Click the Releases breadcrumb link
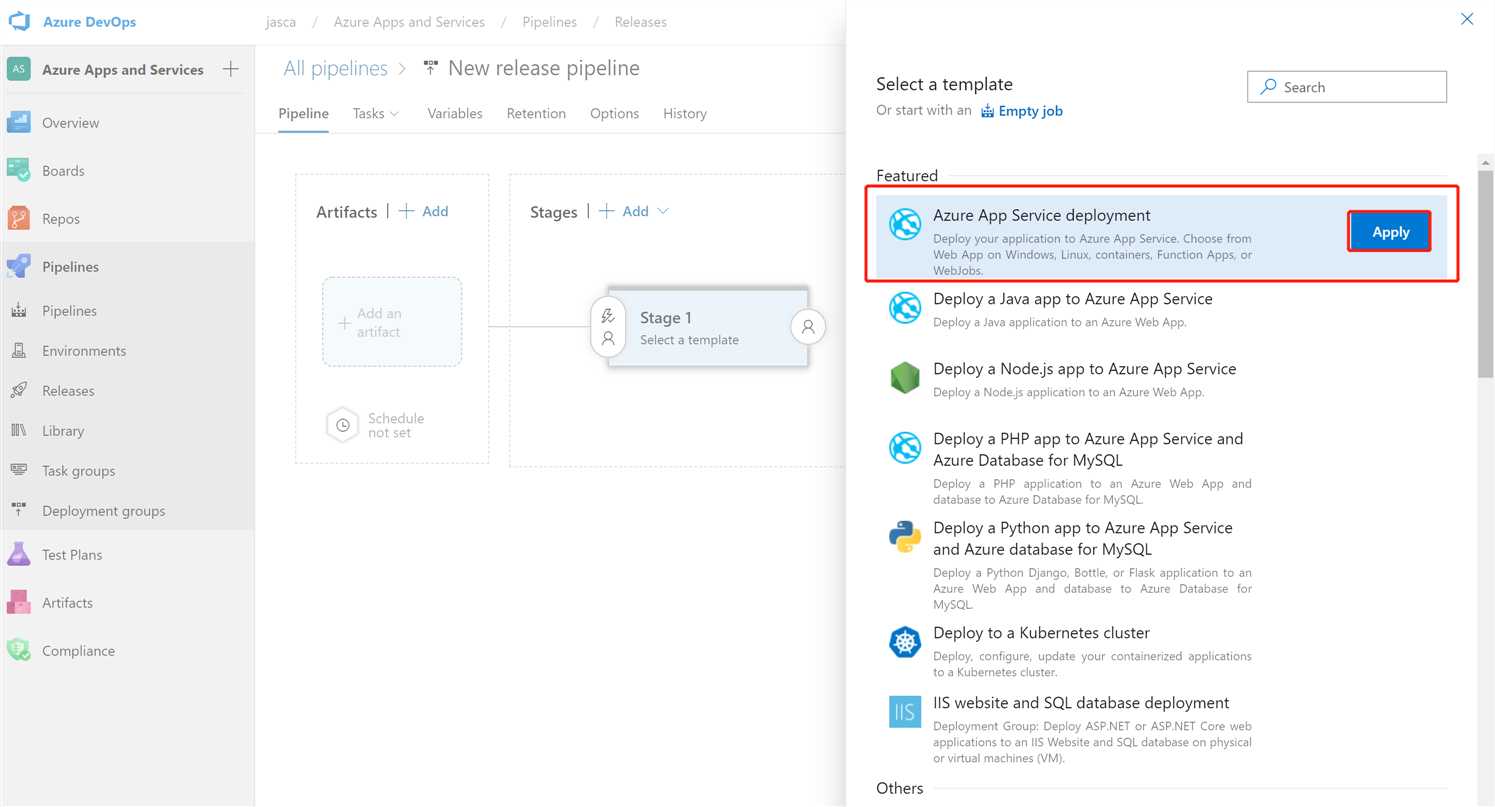Image resolution: width=1495 pixels, height=807 pixels. [641, 22]
